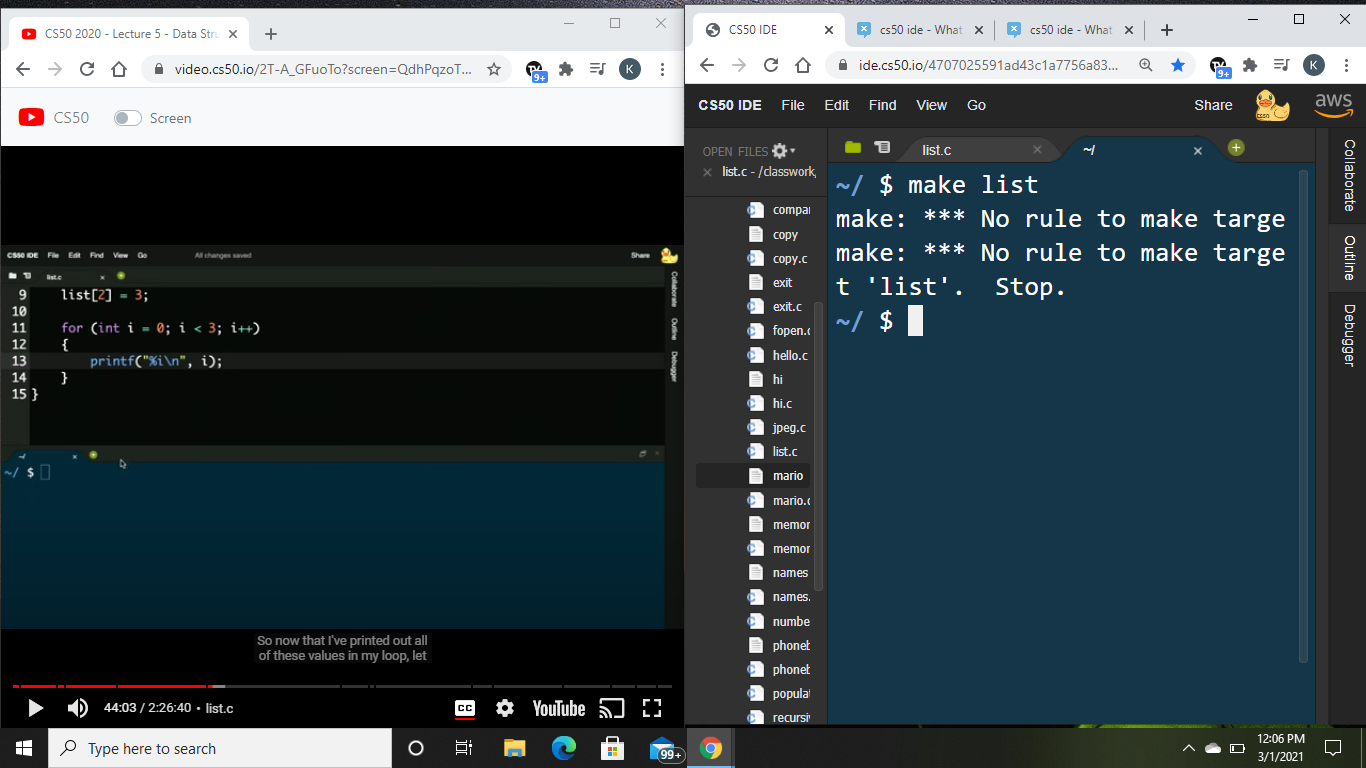The width and height of the screenshot is (1366, 768).
Task: Open File Explorer from taskbar
Action: (514, 748)
